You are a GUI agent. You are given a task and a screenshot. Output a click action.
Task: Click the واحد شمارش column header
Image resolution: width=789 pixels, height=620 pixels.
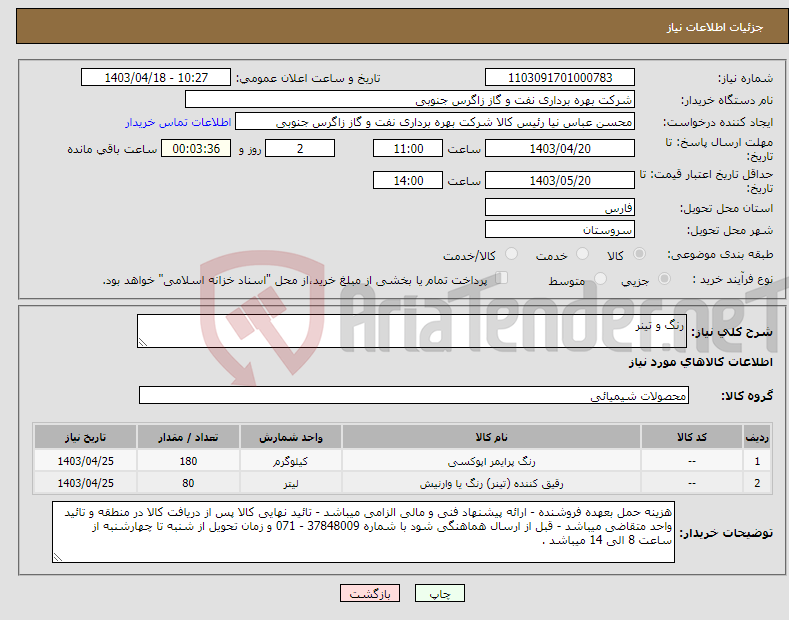click(291, 437)
